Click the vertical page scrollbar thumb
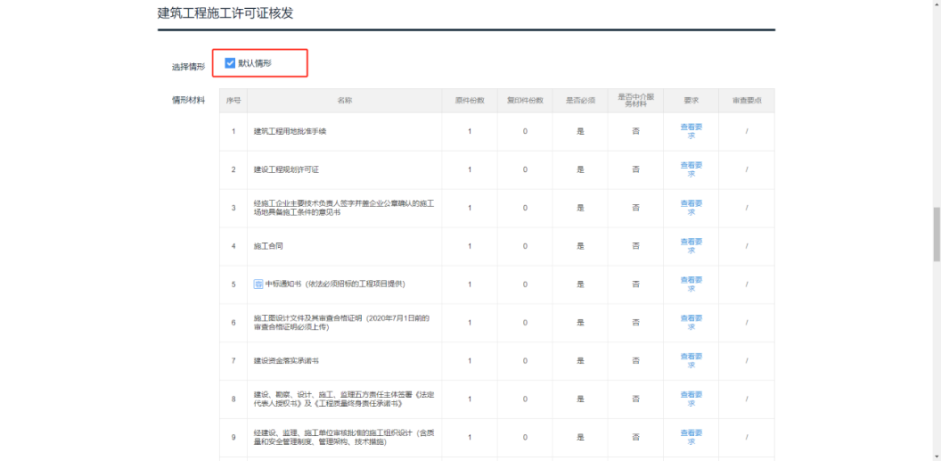This screenshot has width=941, height=461. [x=935, y=230]
